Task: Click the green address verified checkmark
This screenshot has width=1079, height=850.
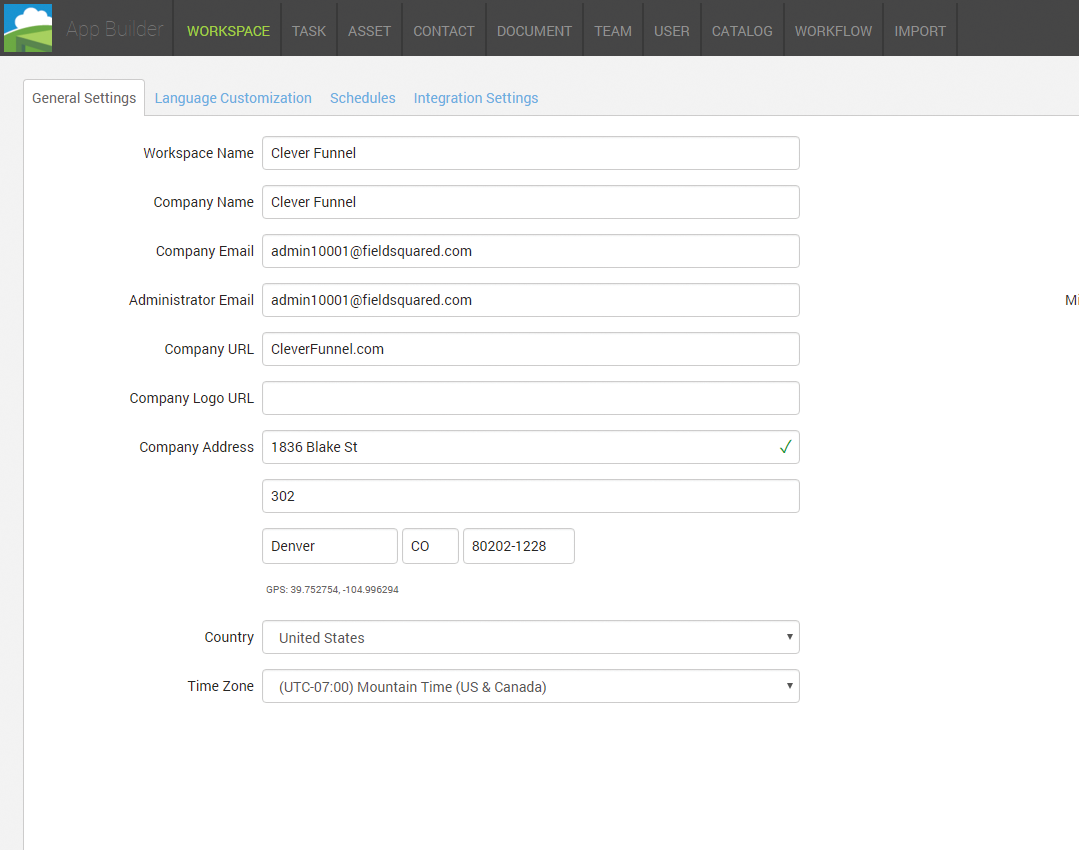Action: coord(785,447)
